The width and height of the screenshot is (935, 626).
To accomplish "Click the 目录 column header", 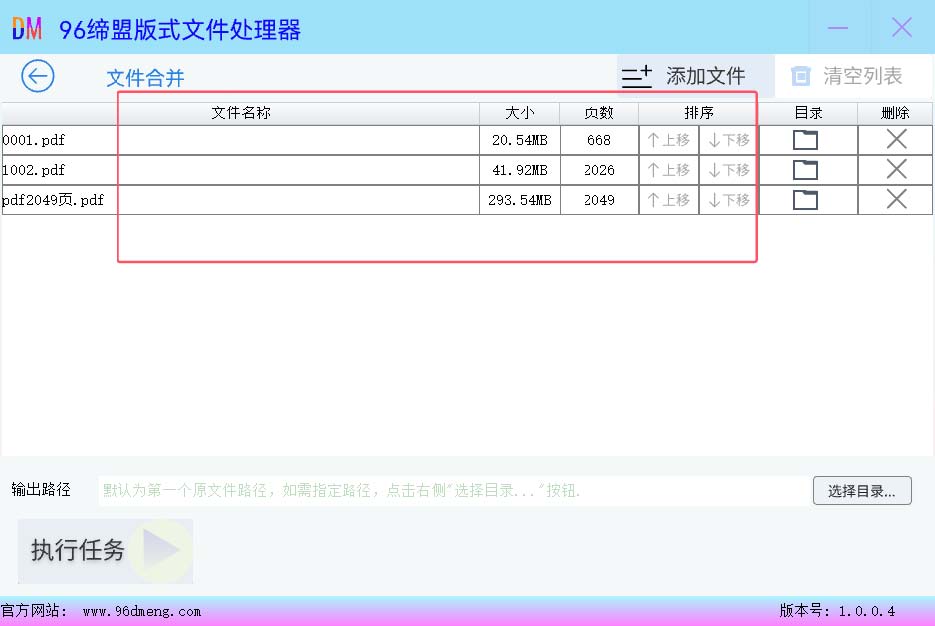I will tap(808, 113).
